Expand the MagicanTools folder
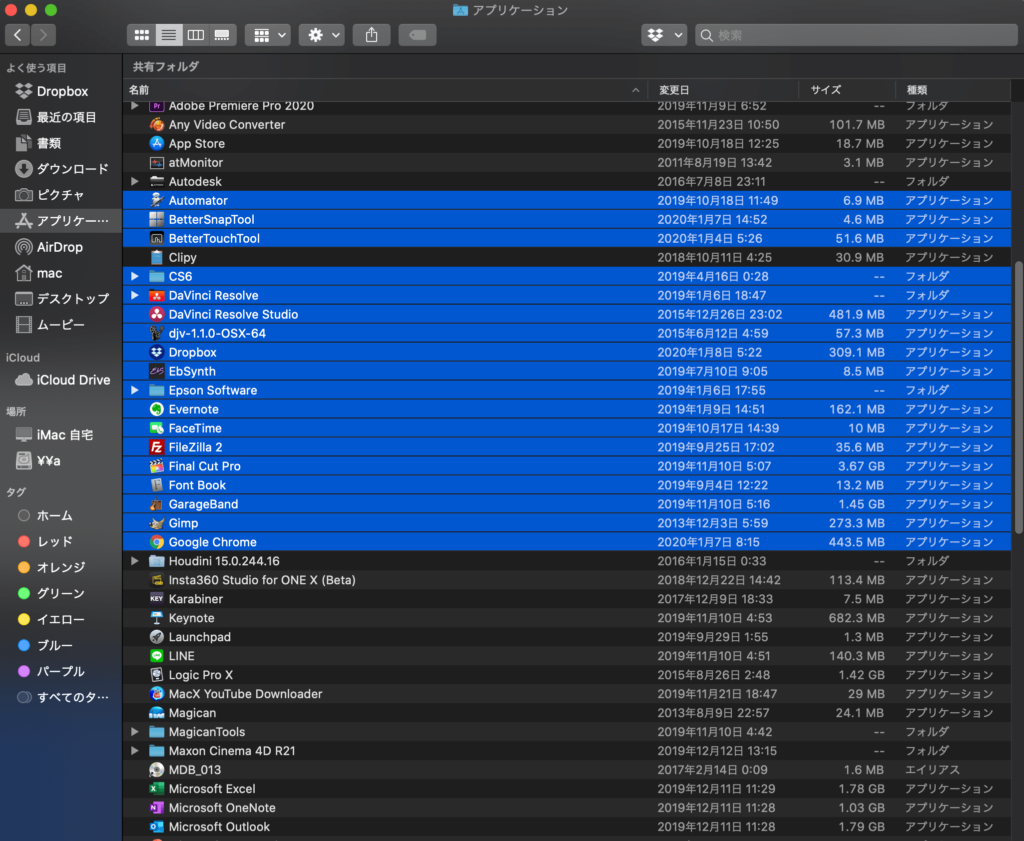Image resolution: width=1024 pixels, height=841 pixels. (135, 732)
